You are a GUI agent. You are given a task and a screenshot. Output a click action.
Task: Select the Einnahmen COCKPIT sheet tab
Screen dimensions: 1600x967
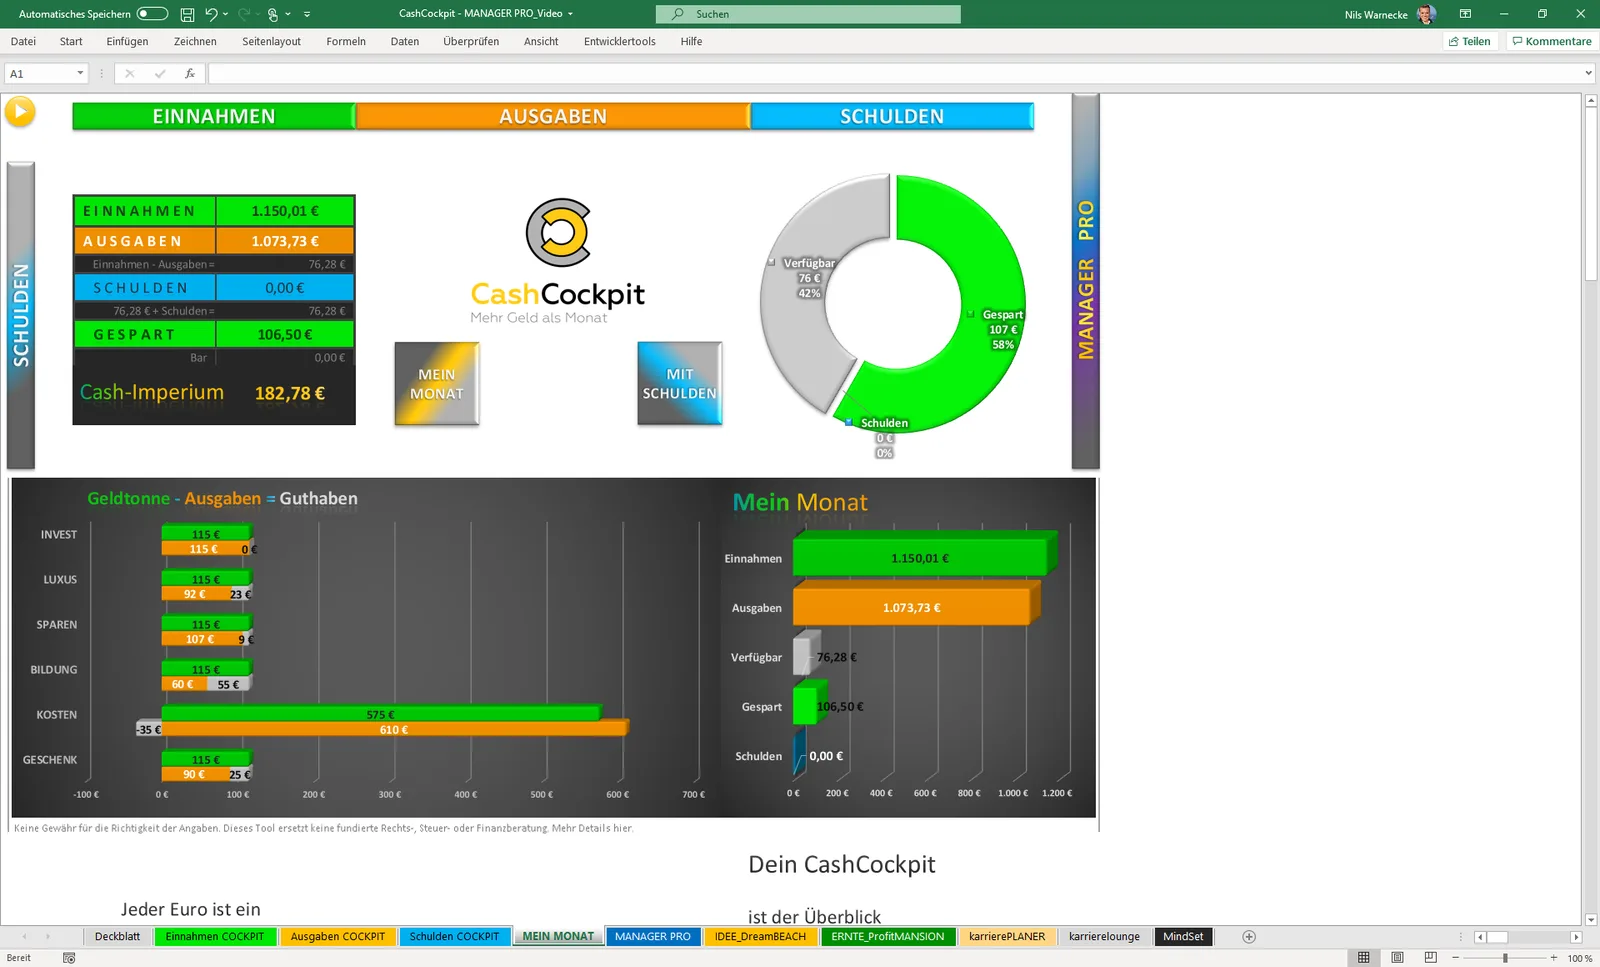click(215, 937)
